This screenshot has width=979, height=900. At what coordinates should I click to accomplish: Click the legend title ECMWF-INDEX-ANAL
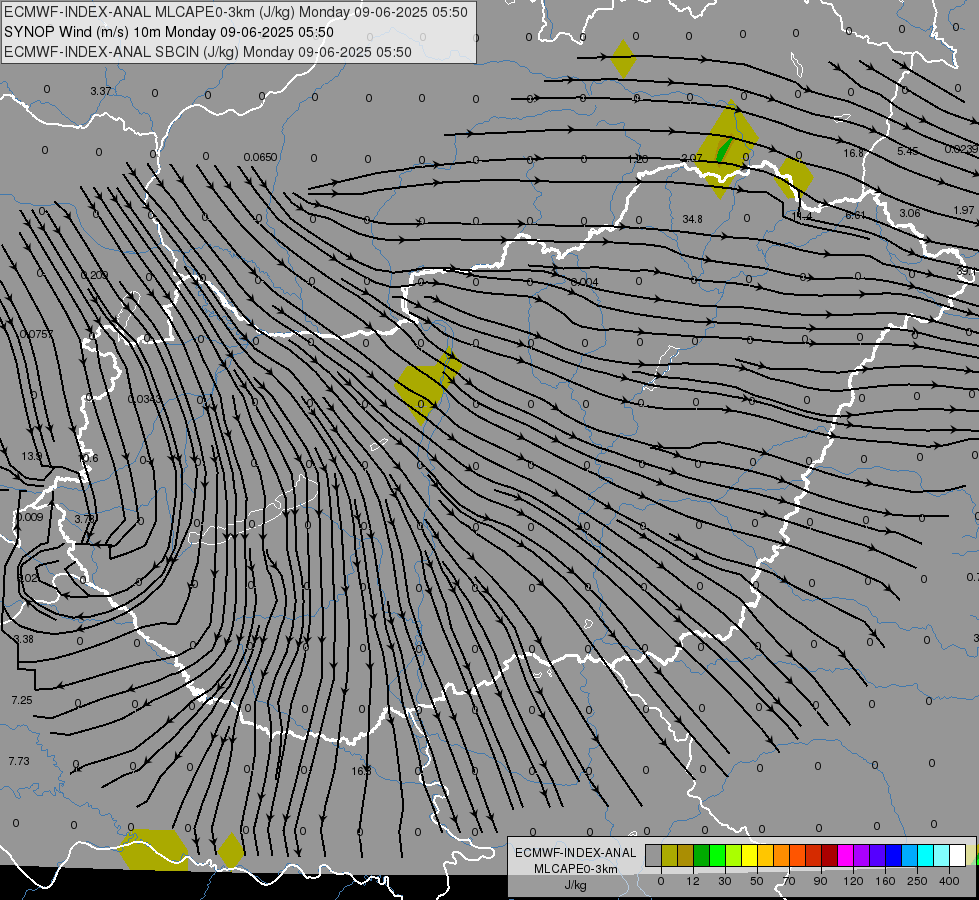point(576,853)
